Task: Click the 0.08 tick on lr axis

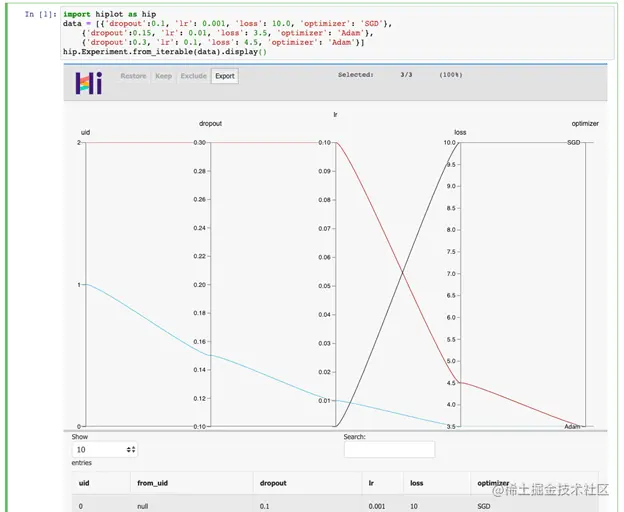Action: 324,200
